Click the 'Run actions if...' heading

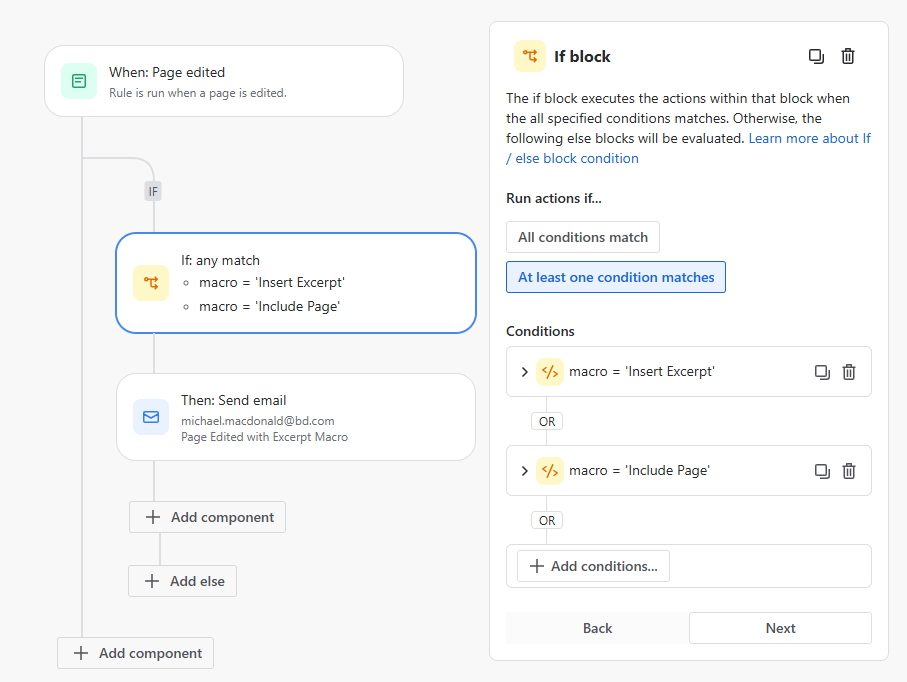click(x=554, y=198)
